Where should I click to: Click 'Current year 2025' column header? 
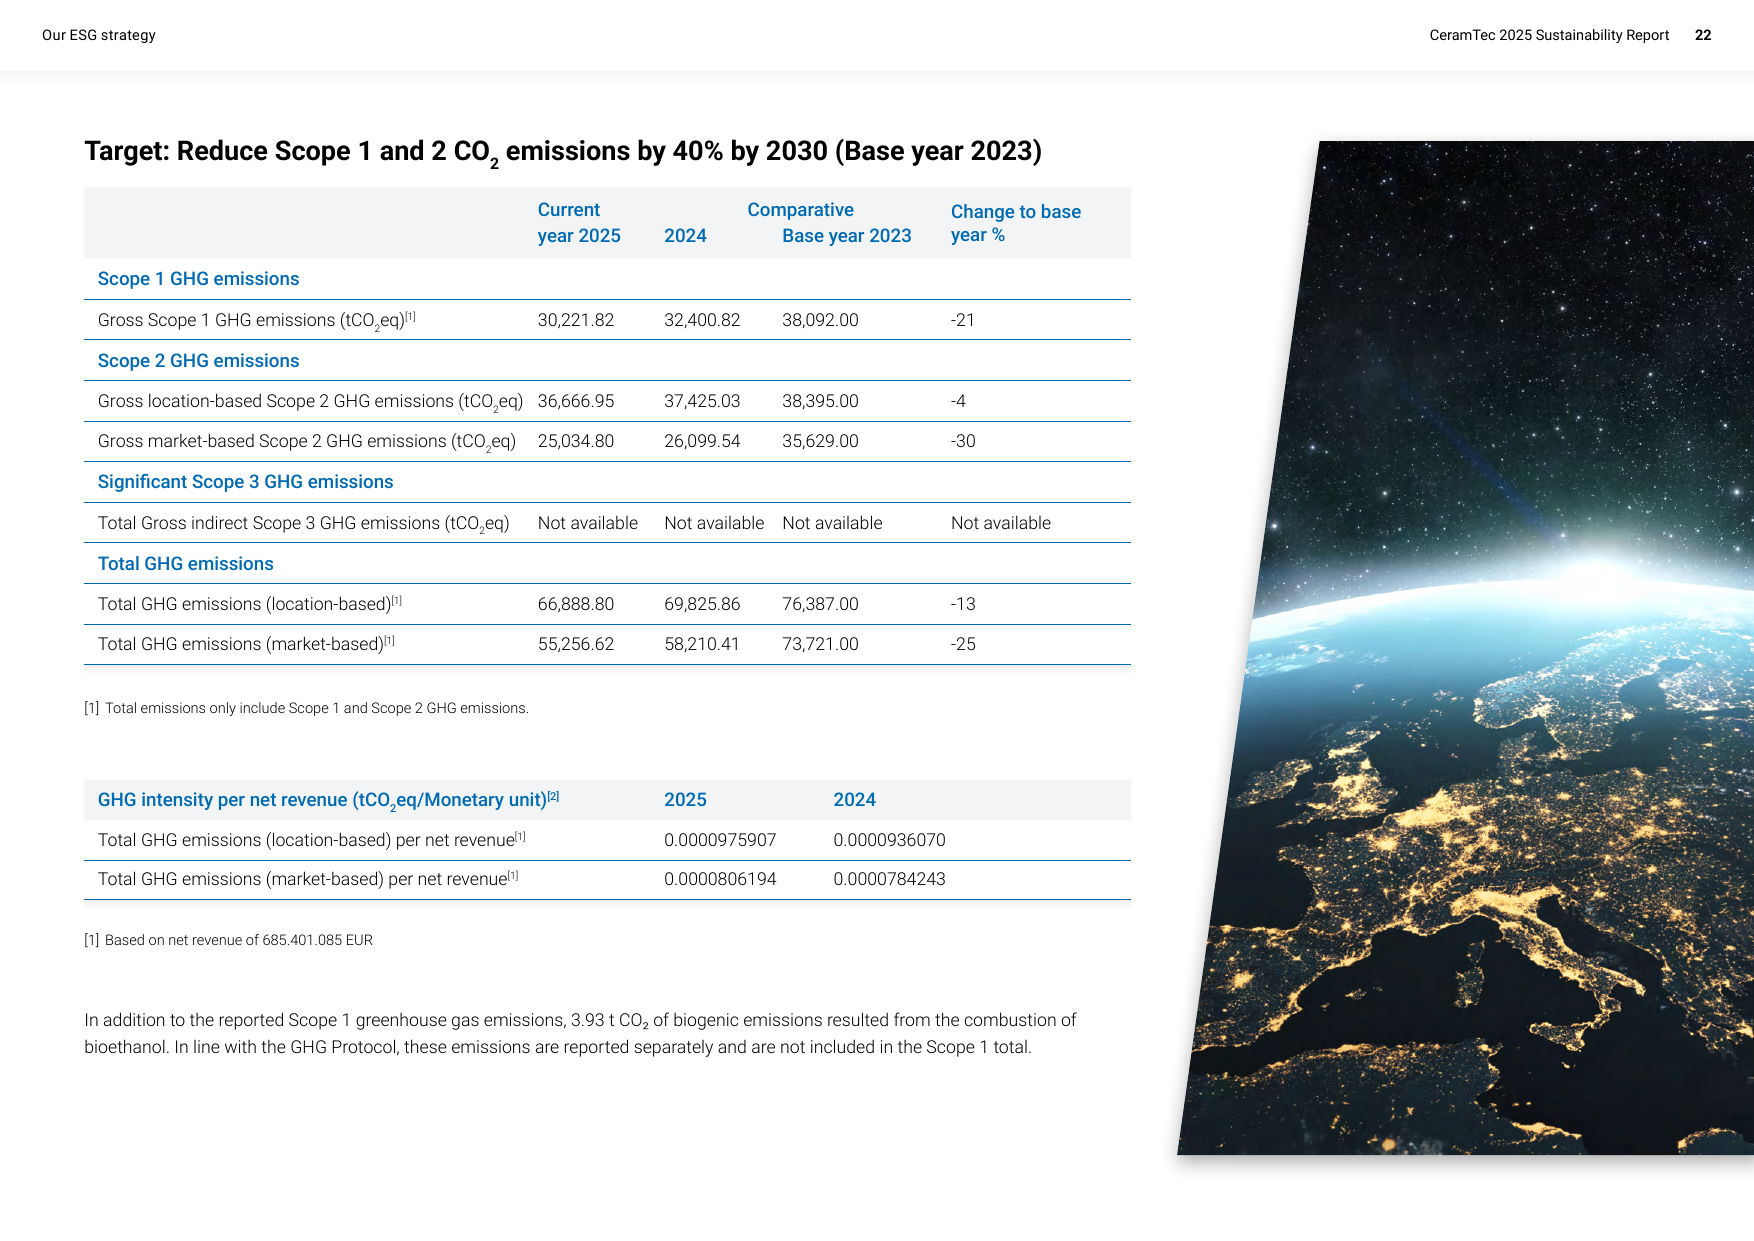click(x=579, y=223)
